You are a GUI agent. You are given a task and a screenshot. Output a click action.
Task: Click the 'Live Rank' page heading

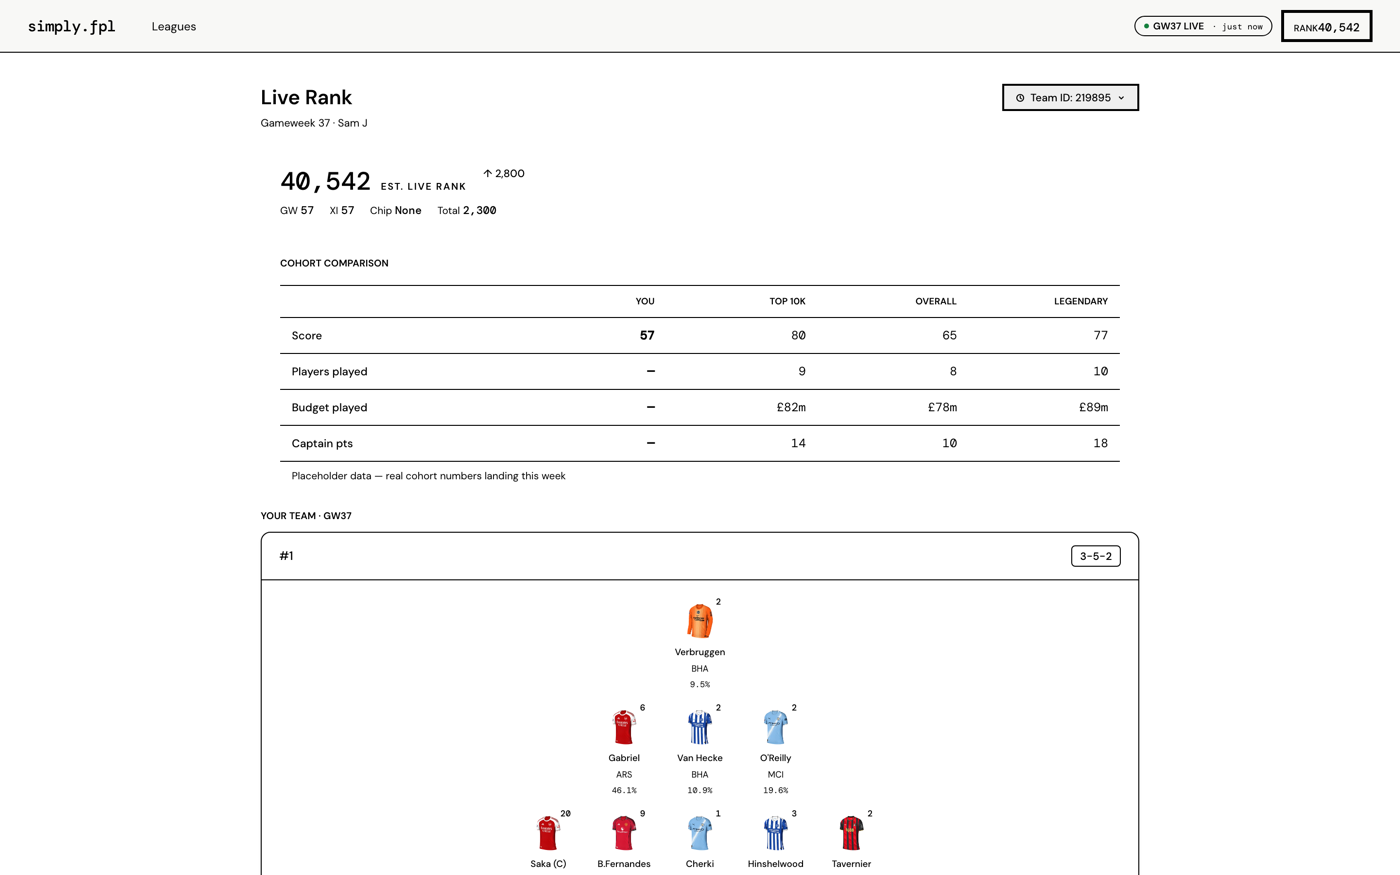coord(306,97)
